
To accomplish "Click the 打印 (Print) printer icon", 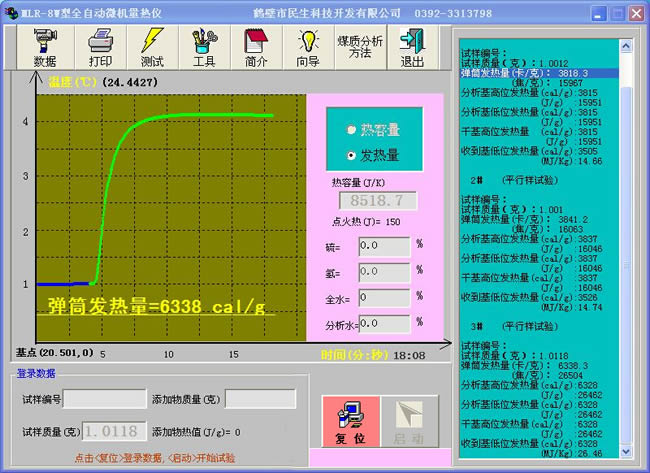I will coord(100,47).
